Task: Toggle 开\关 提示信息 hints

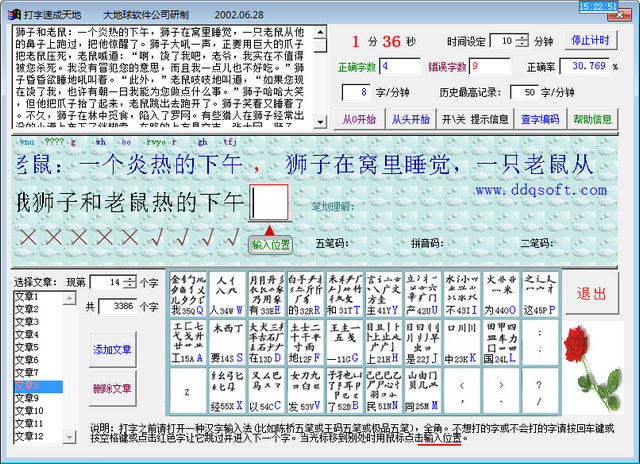Action: [x=475, y=119]
